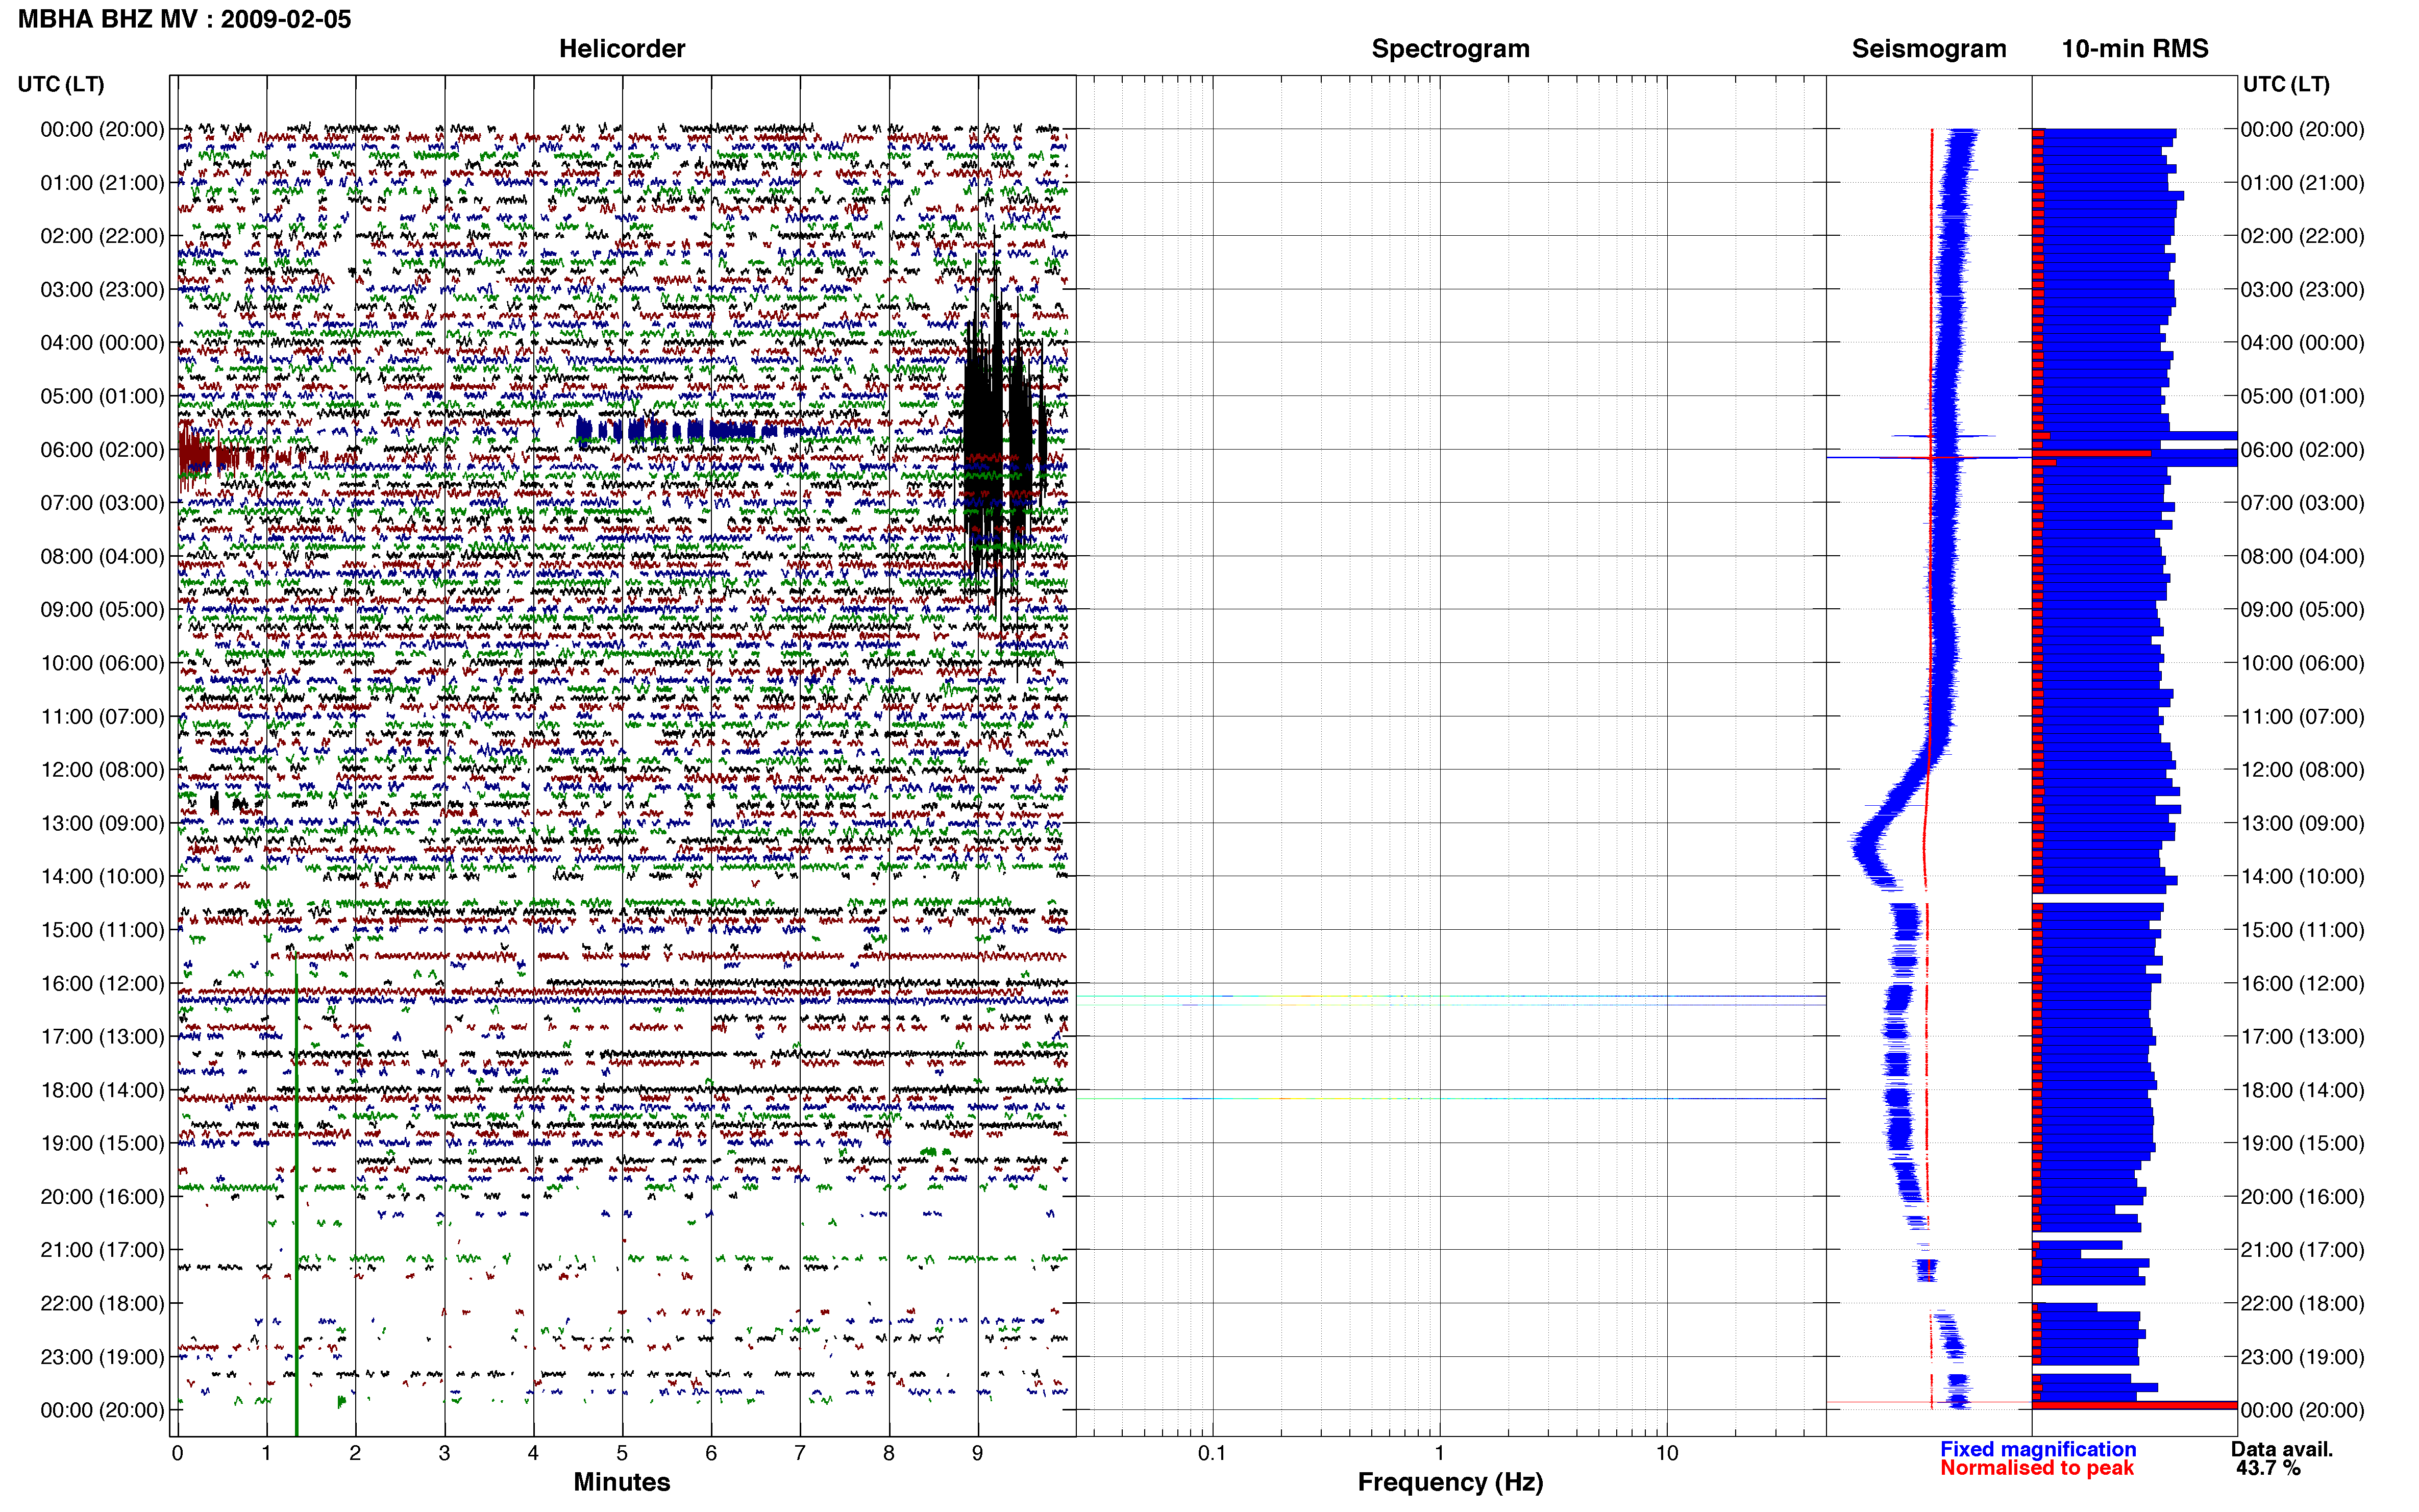Click left time label '00:00 (20:00)' at top
Viewport: 2419px width, 1512px height.
tap(102, 129)
